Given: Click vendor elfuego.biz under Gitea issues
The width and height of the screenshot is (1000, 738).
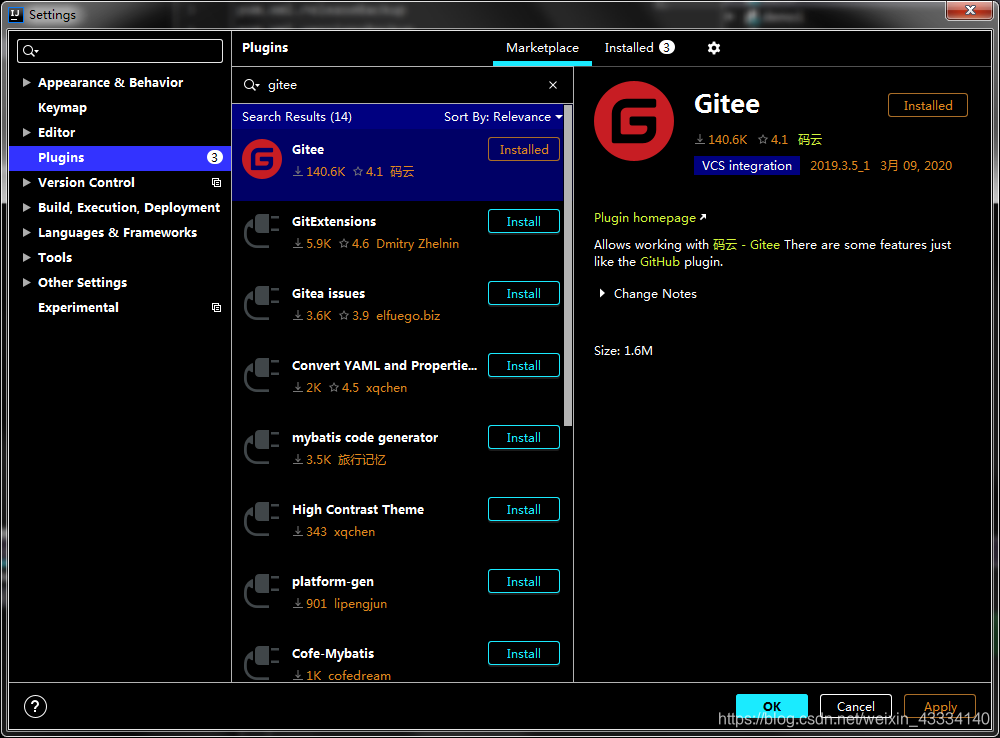Looking at the screenshot, I should click(408, 316).
